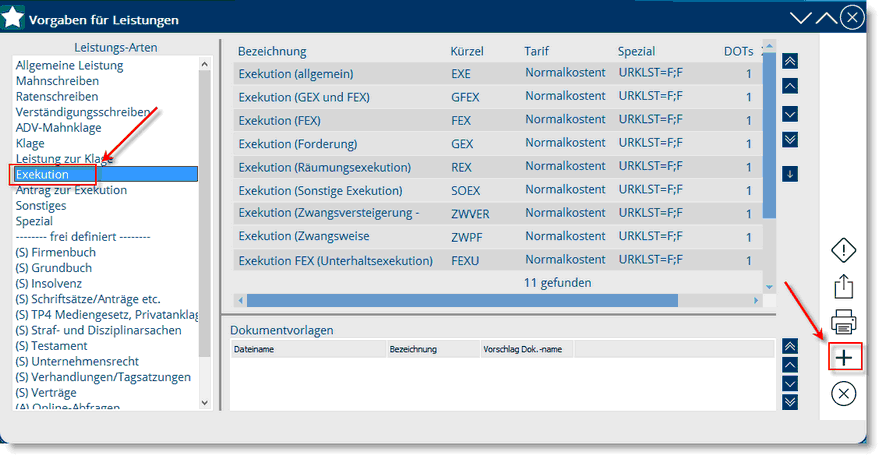Select (S) Grundbuch entry
Screen dimensions: 879x456
point(54,268)
